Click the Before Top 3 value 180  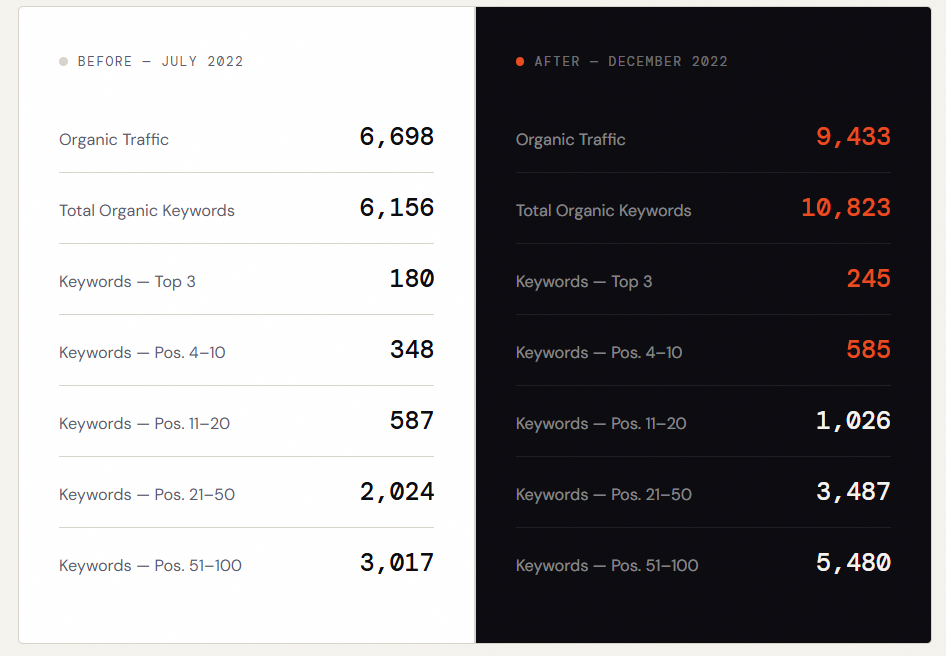click(411, 279)
